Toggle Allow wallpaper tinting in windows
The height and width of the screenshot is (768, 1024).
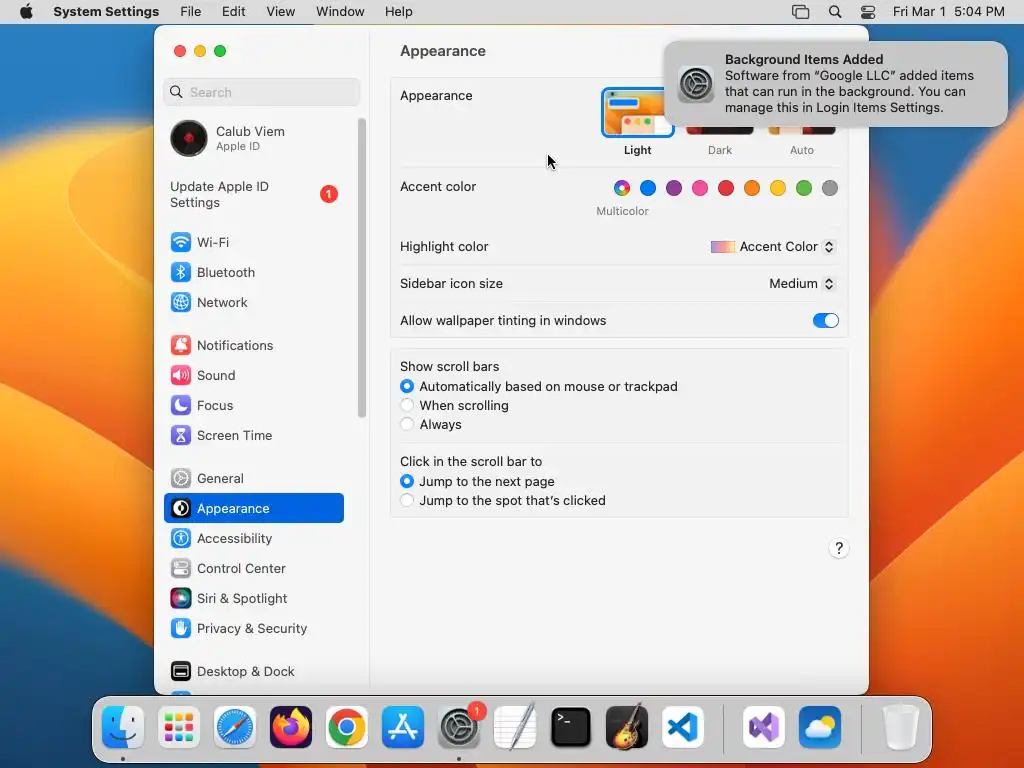tap(825, 321)
